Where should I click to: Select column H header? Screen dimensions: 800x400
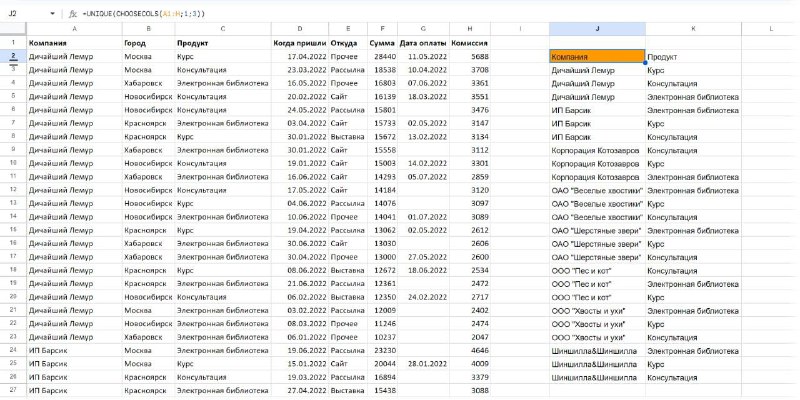pyautogui.click(x=470, y=30)
